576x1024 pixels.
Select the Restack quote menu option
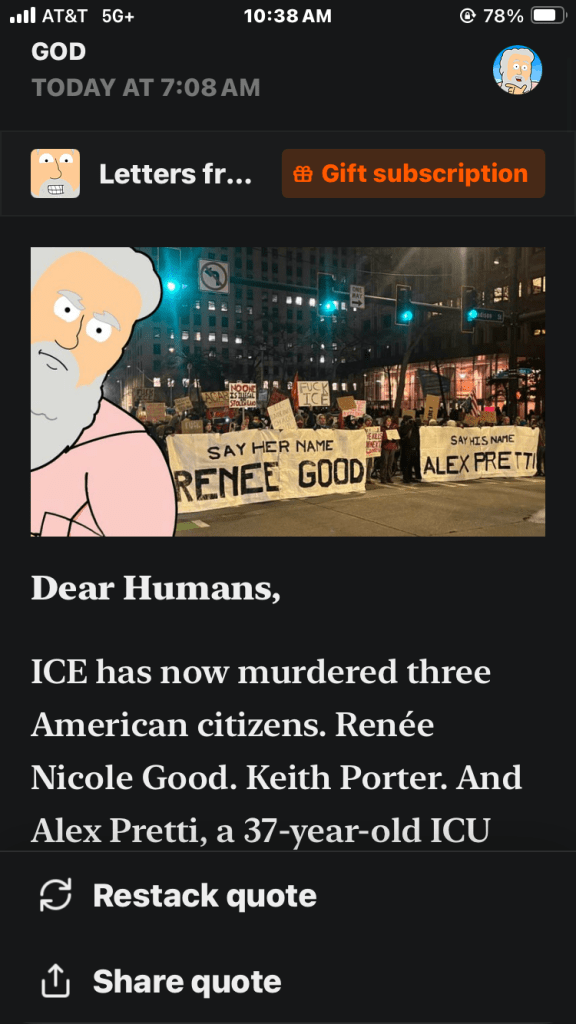click(288, 895)
